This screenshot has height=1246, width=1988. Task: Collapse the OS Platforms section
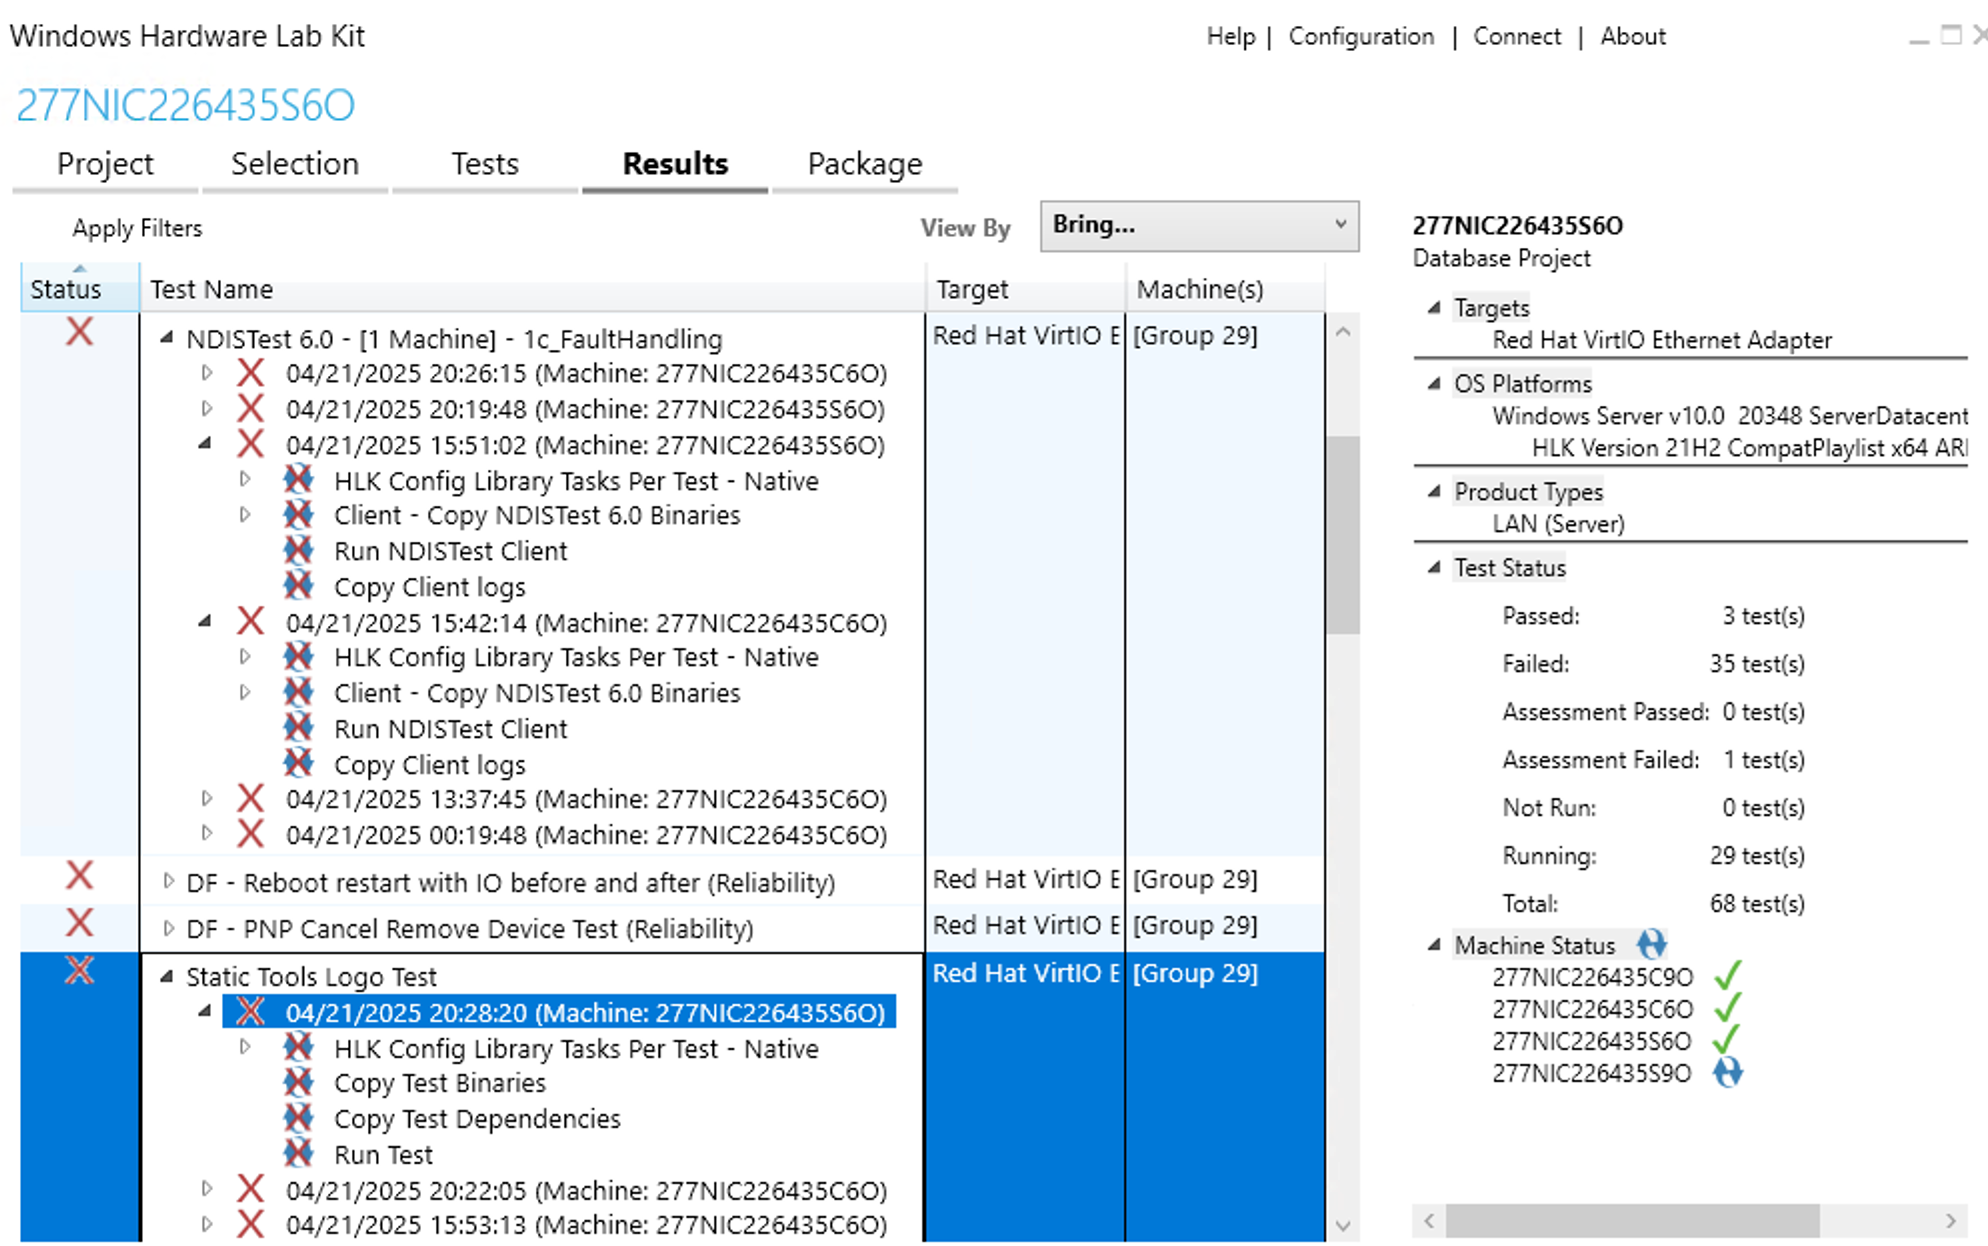pos(1434,383)
